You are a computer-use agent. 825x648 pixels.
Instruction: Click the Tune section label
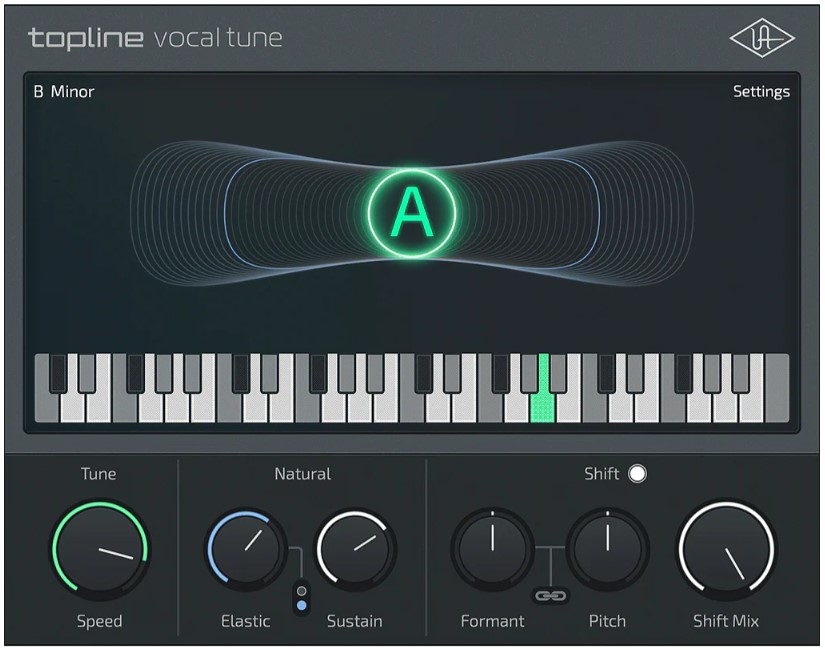coord(98,474)
